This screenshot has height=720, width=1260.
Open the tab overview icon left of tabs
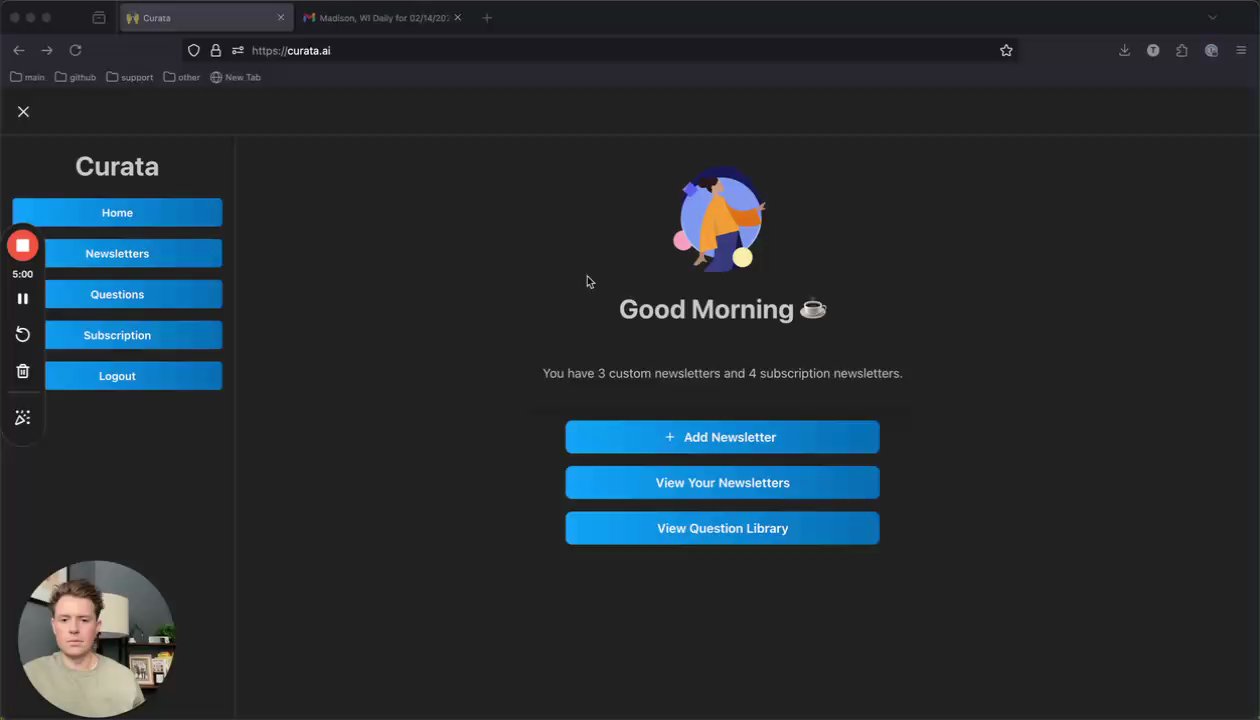(98, 18)
